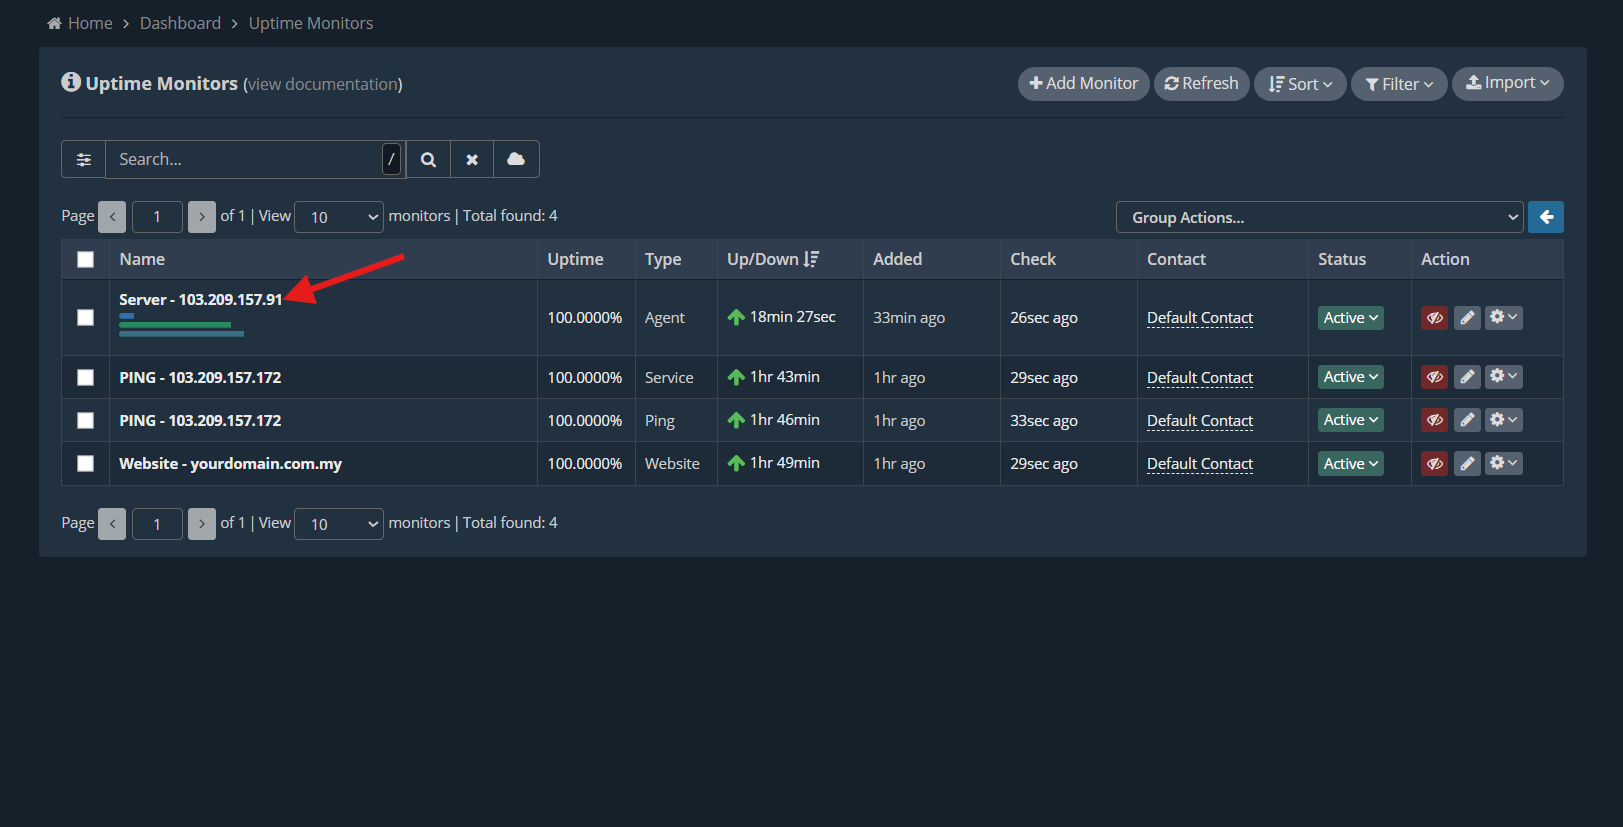Viewport: 1623px width, 827px height.
Task: Click the Server monitor green progress bar
Action: coord(175,324)
